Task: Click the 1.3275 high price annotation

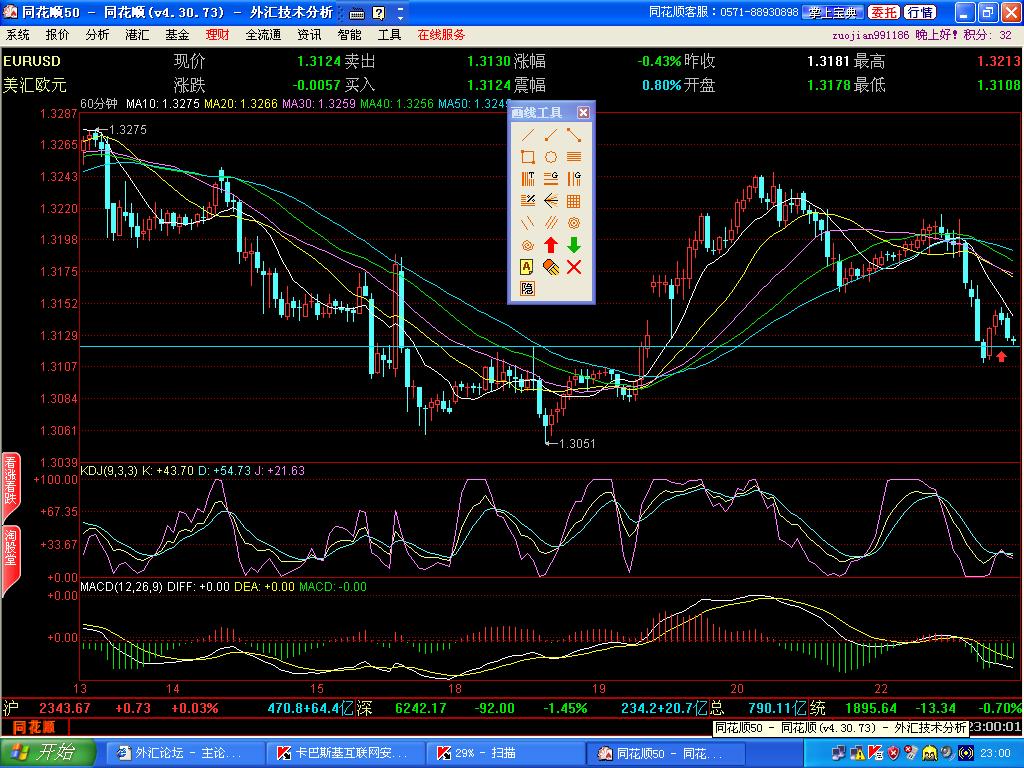Action: 128,129
